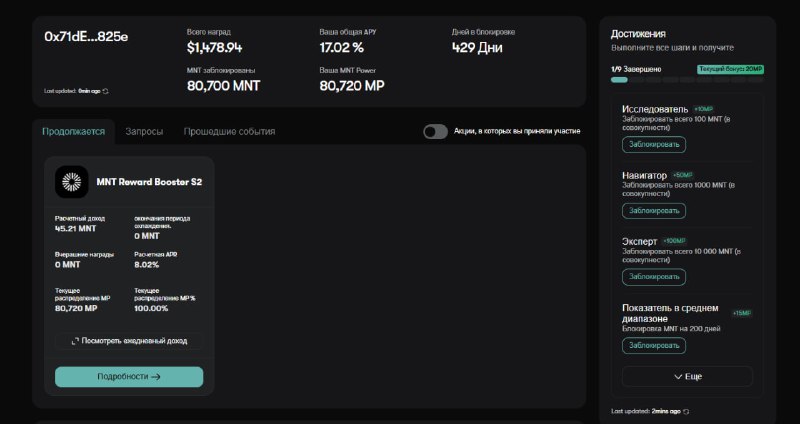
Task: Click the wallet address 0x71dE...825e
Action: click(86, 37)
